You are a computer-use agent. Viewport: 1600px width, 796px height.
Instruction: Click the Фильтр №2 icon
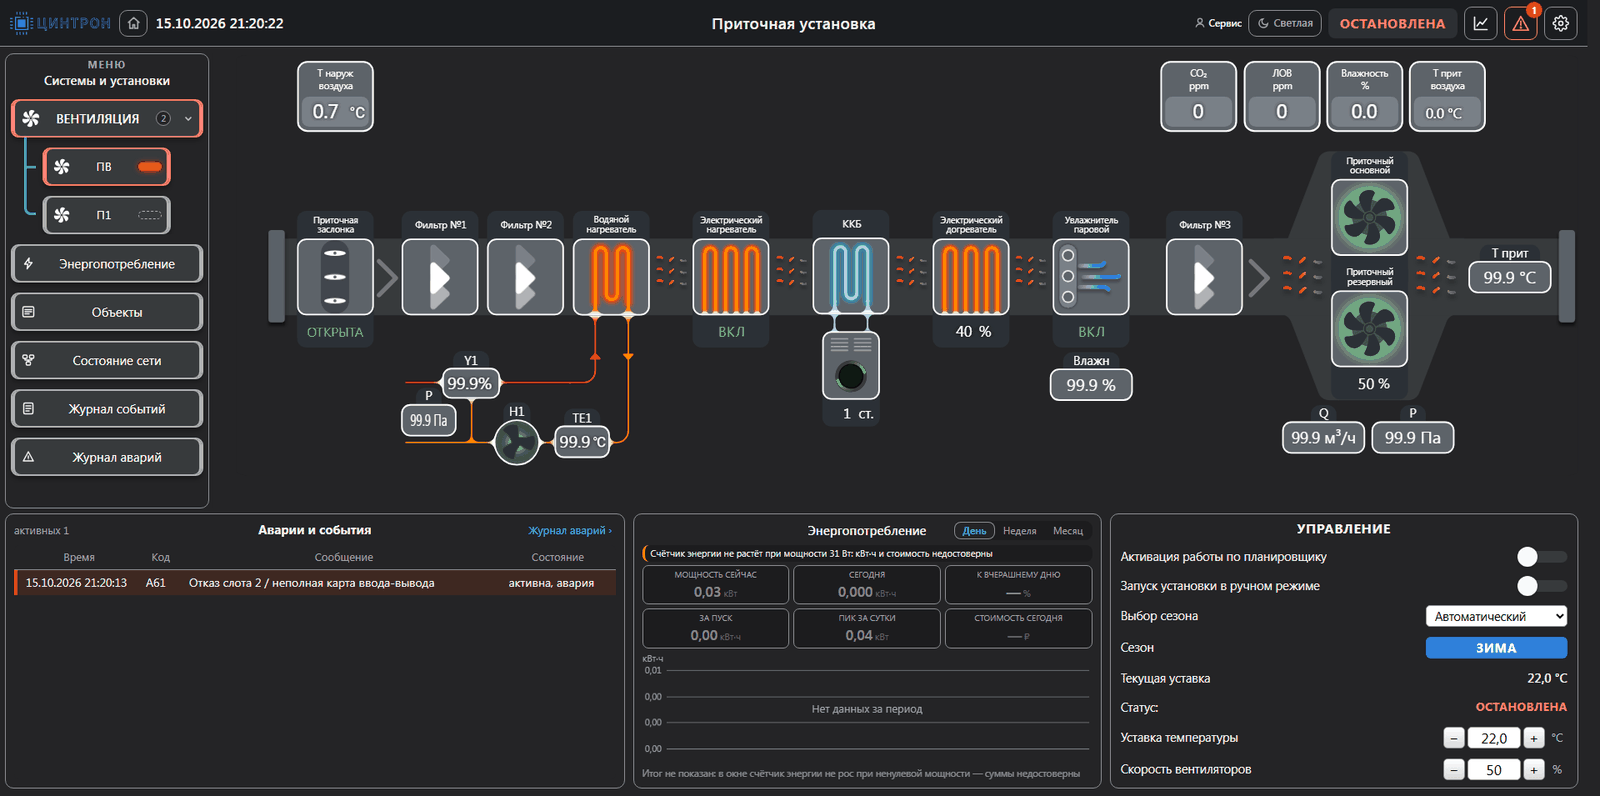[x=526, y=277]
